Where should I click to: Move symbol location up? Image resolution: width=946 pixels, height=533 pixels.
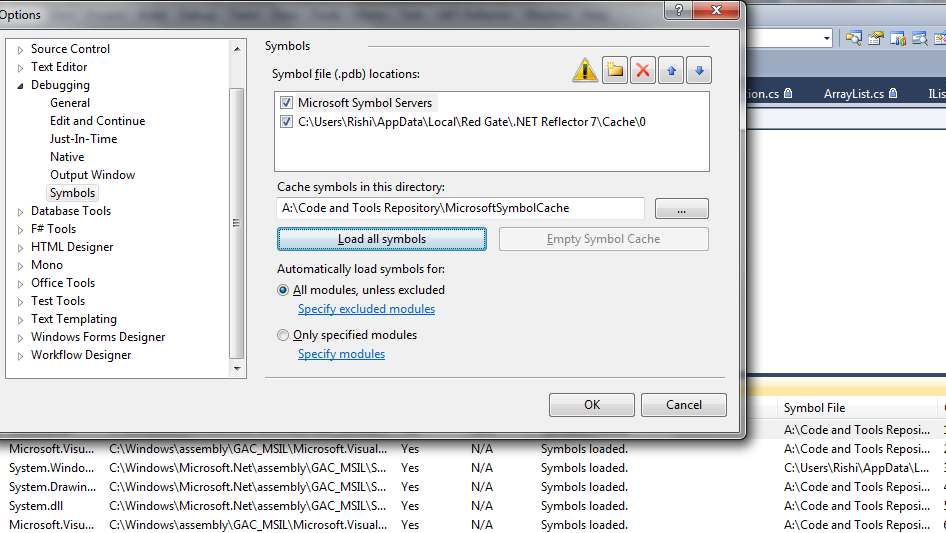[x=671, y=71]
